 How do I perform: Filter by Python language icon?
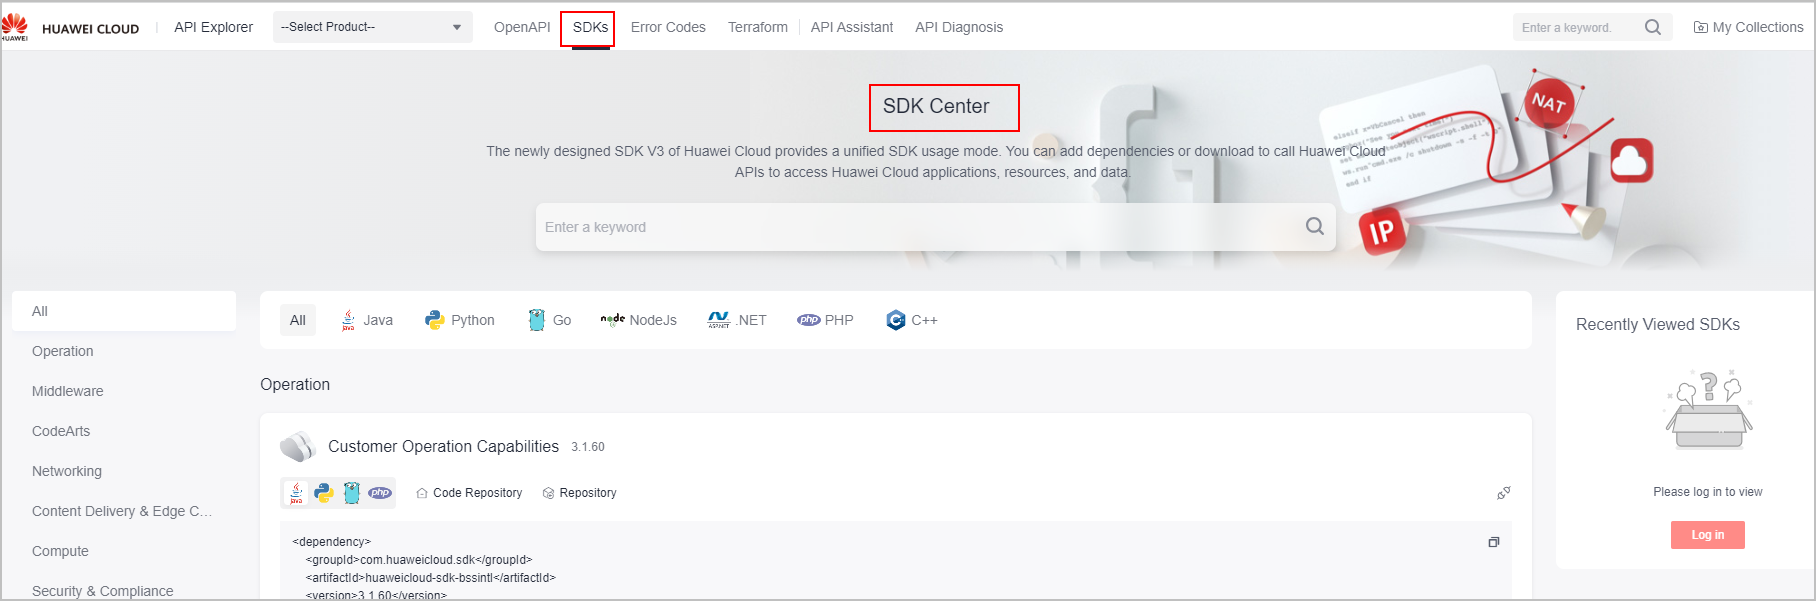point(434,320)
